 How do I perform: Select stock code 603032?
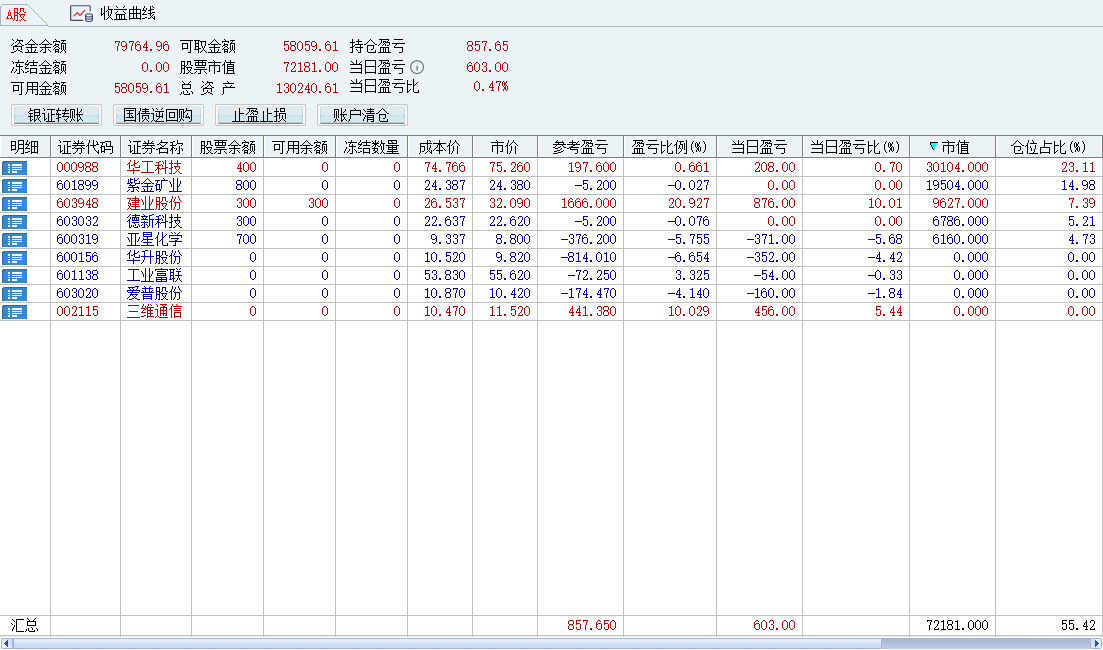tap(77, 222)
